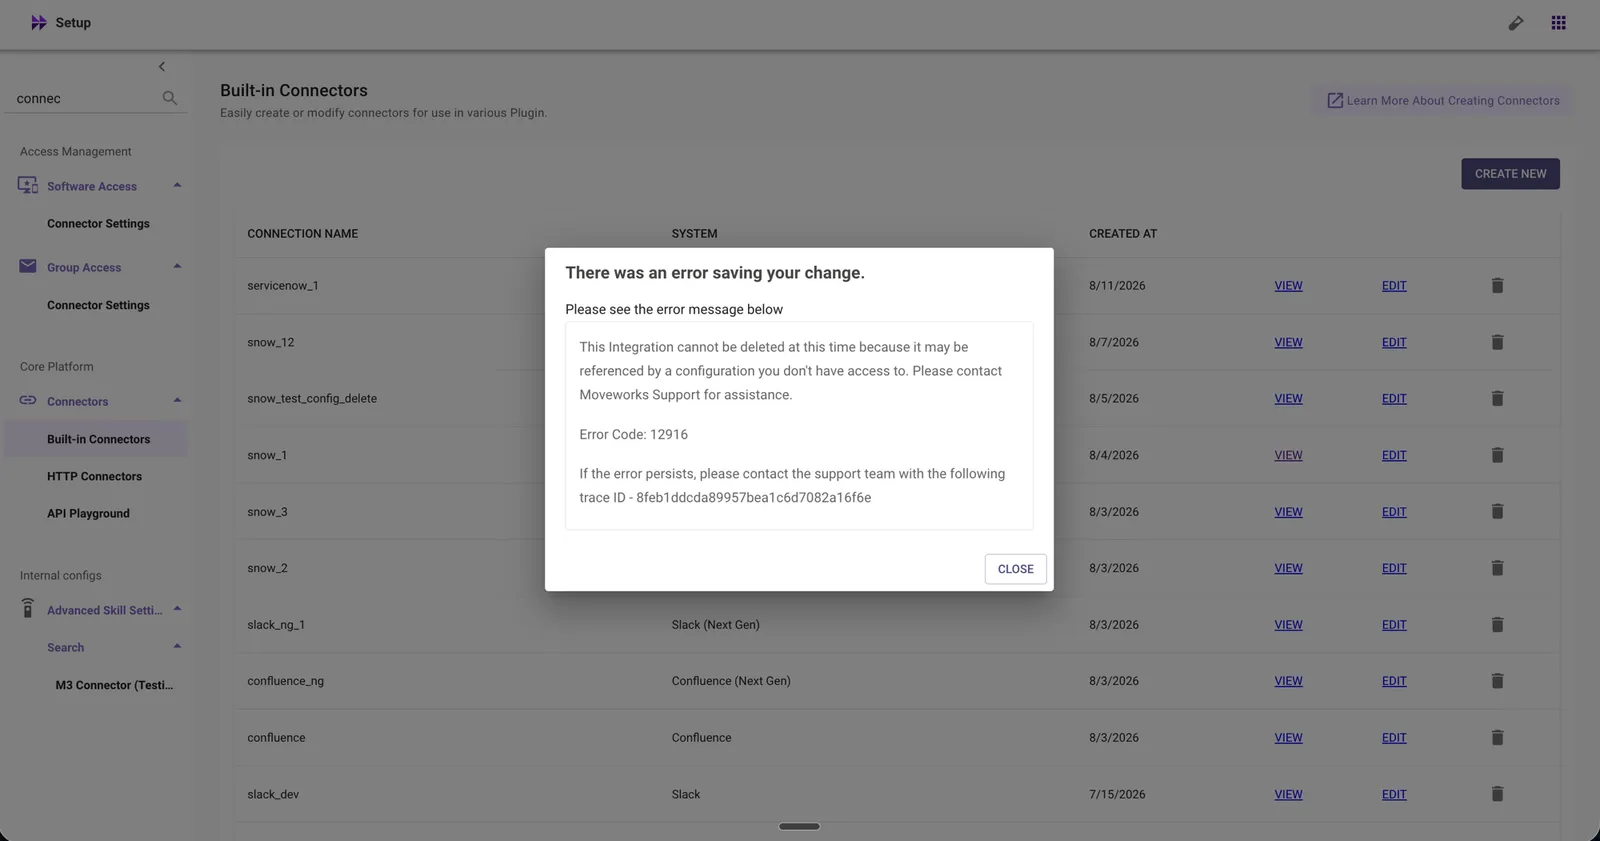Screen dimensions: 1600x841
Task: Click the Connectors link icon
Action: click(x=28, y=401)
